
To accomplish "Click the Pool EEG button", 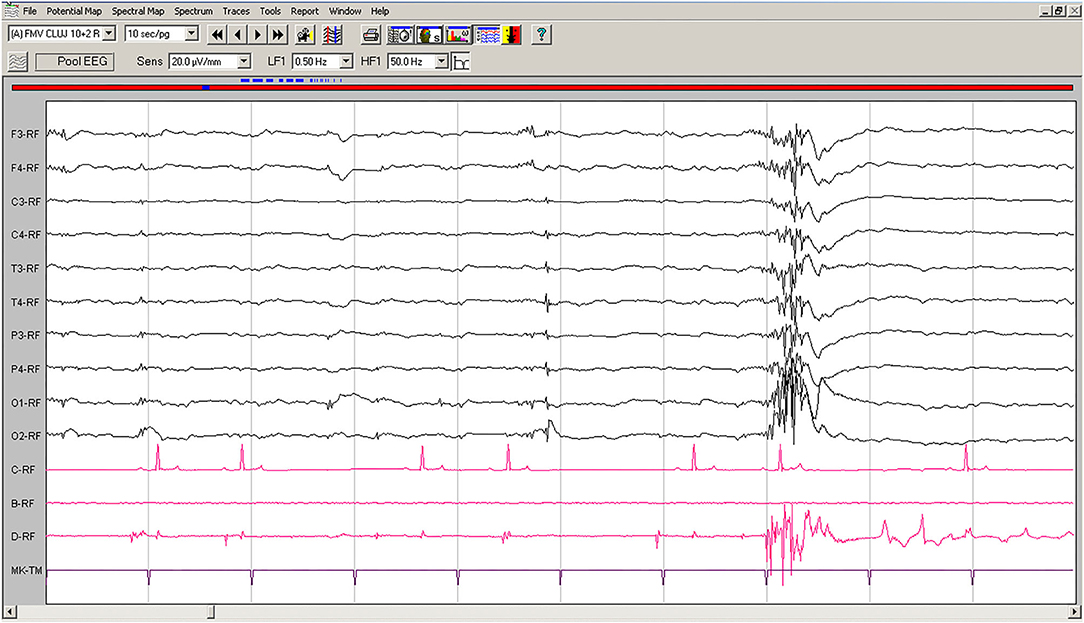I will (x=74, y=62).
